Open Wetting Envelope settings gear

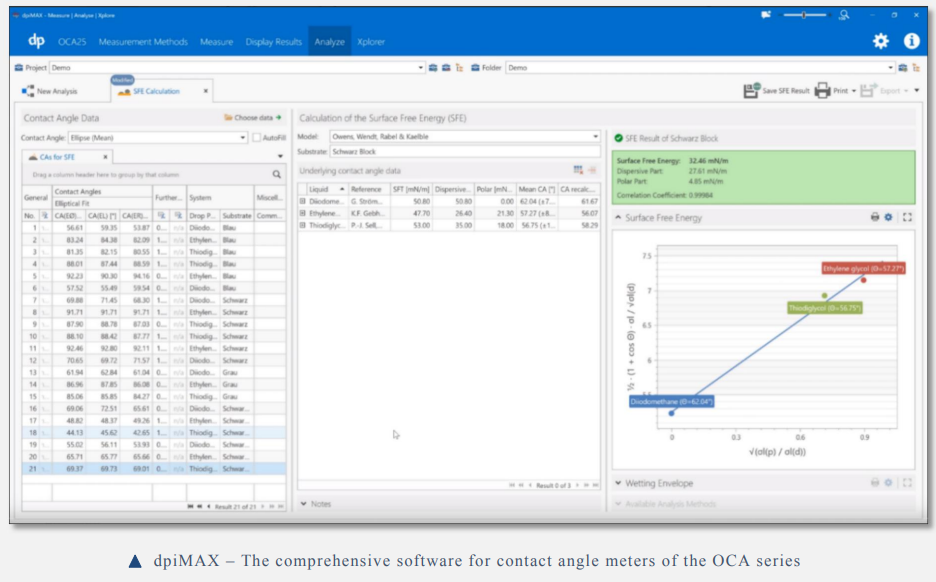click(x=888, y=482)
